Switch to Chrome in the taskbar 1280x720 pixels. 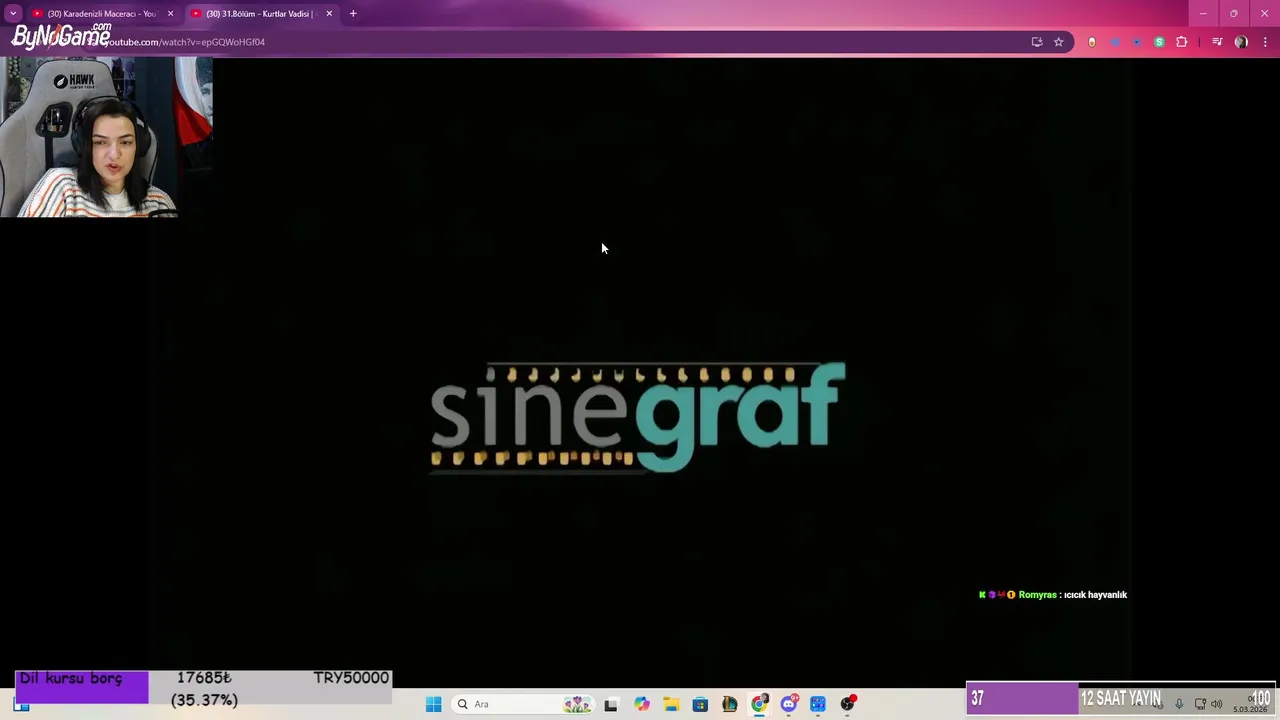(x=759, y=704)
